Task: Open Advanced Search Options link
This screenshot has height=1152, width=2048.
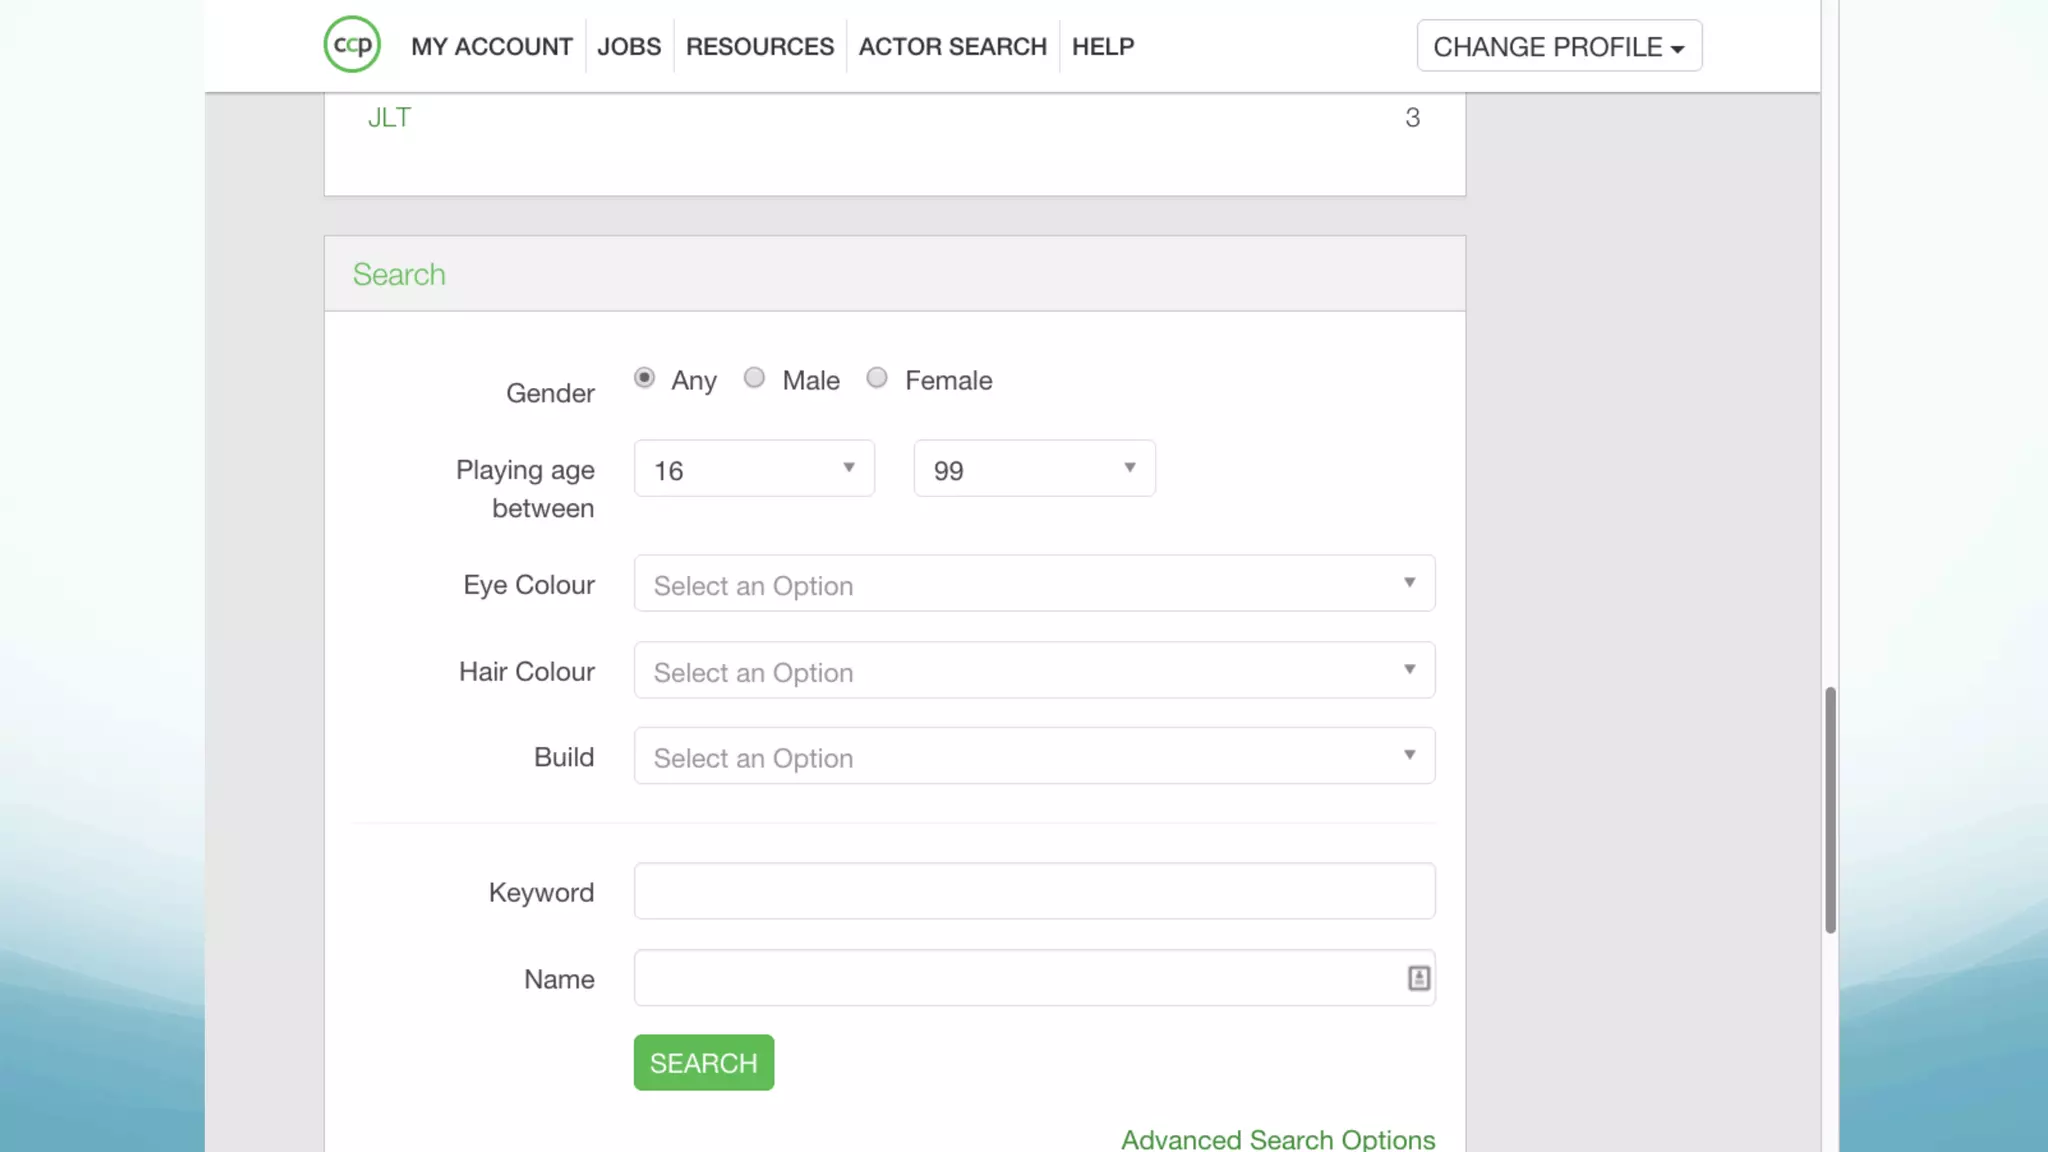Action: (x=1277, y=1139)
